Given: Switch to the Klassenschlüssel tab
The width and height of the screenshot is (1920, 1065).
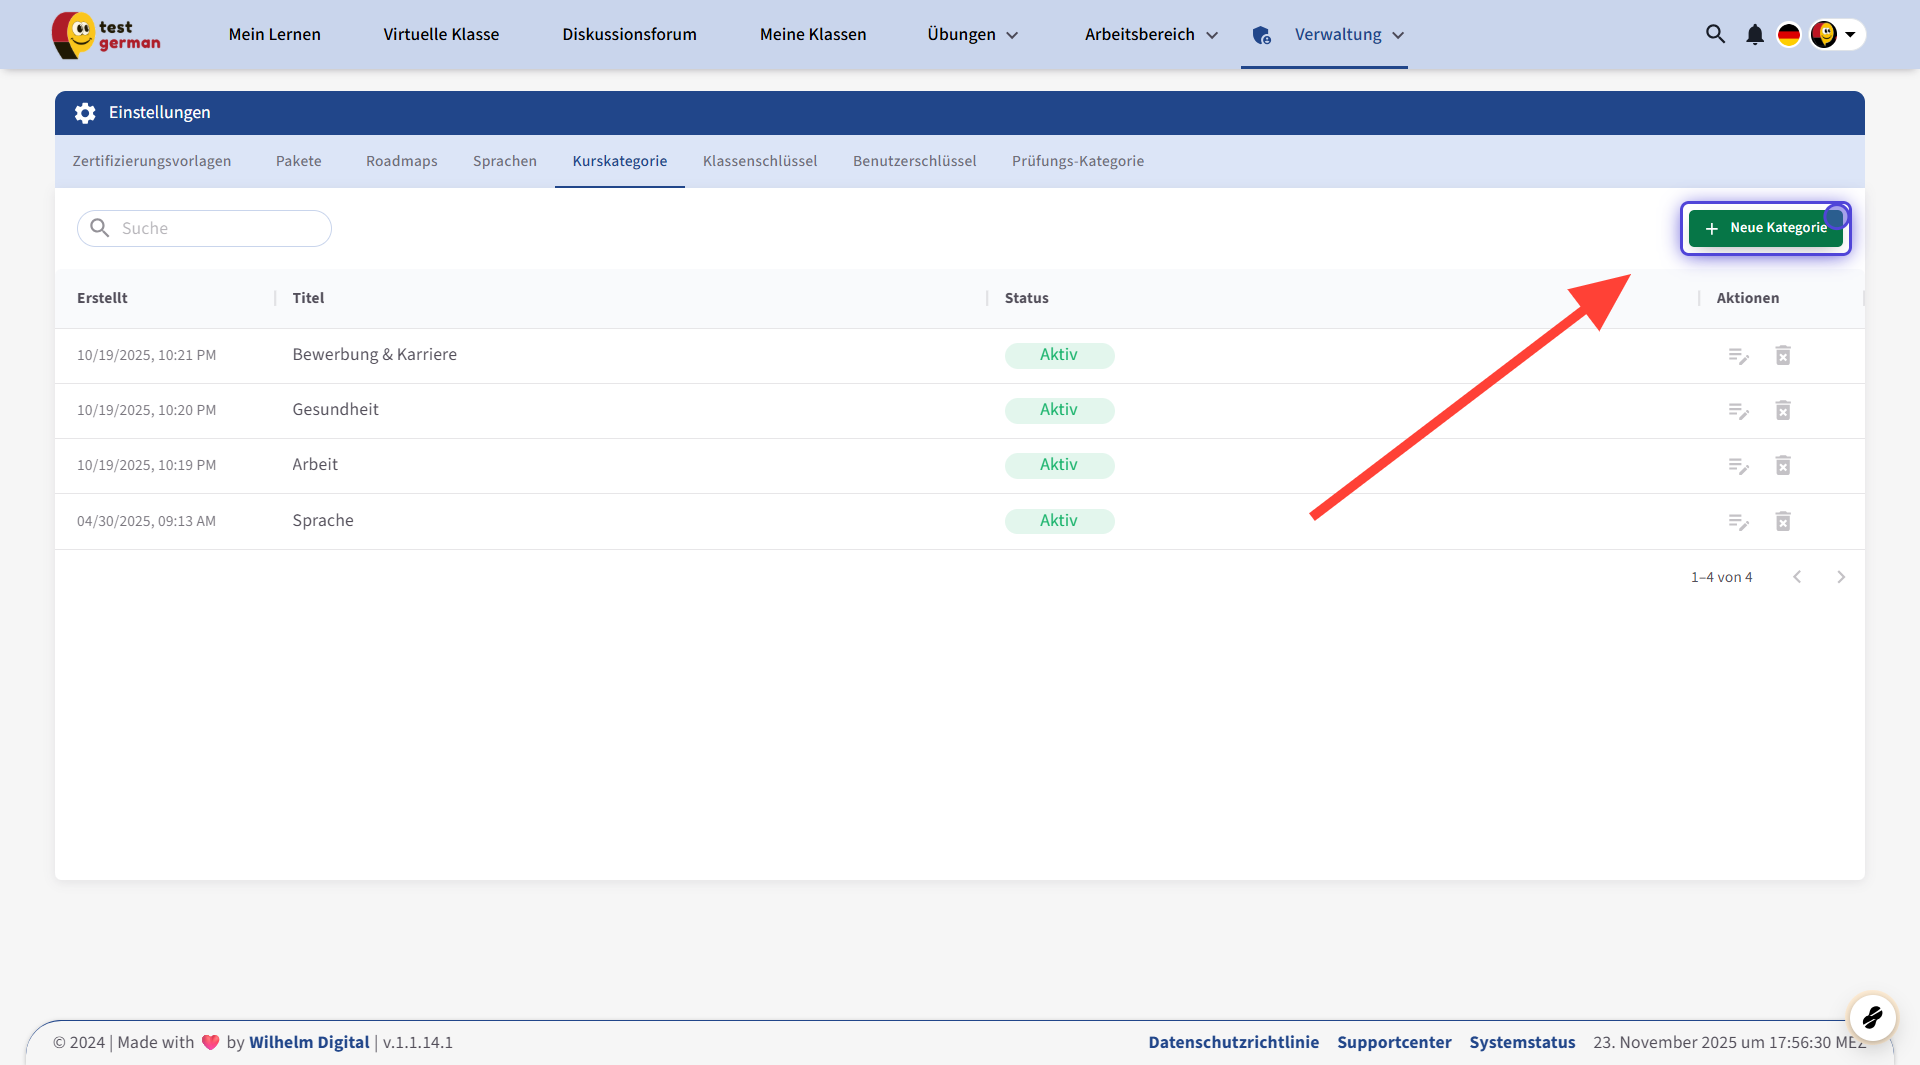Looking at the screenshot, I should (759, 161).
